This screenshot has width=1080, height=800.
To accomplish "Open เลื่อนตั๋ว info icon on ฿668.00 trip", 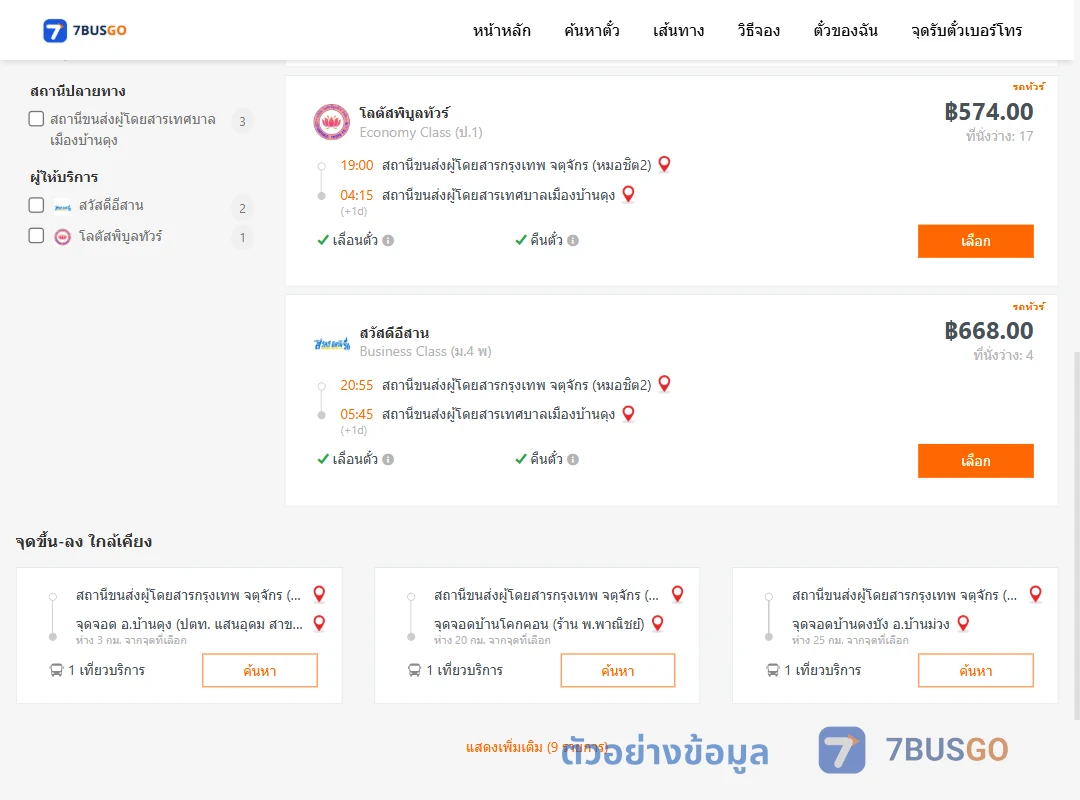I will 388,460.
